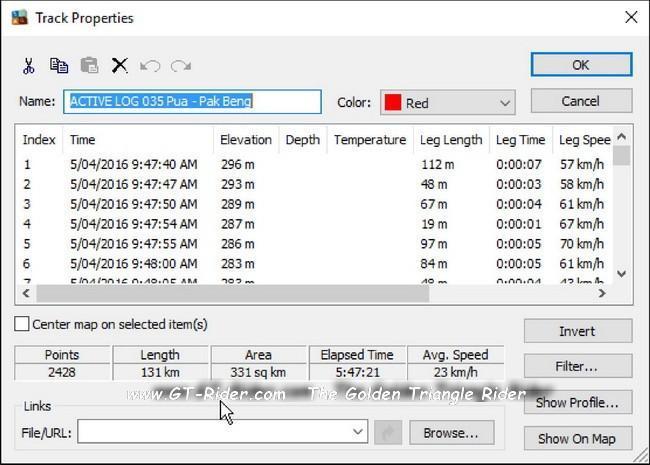Click the red color swatch
This screenshot has width=650, height=465.
(x=393, y=103)
